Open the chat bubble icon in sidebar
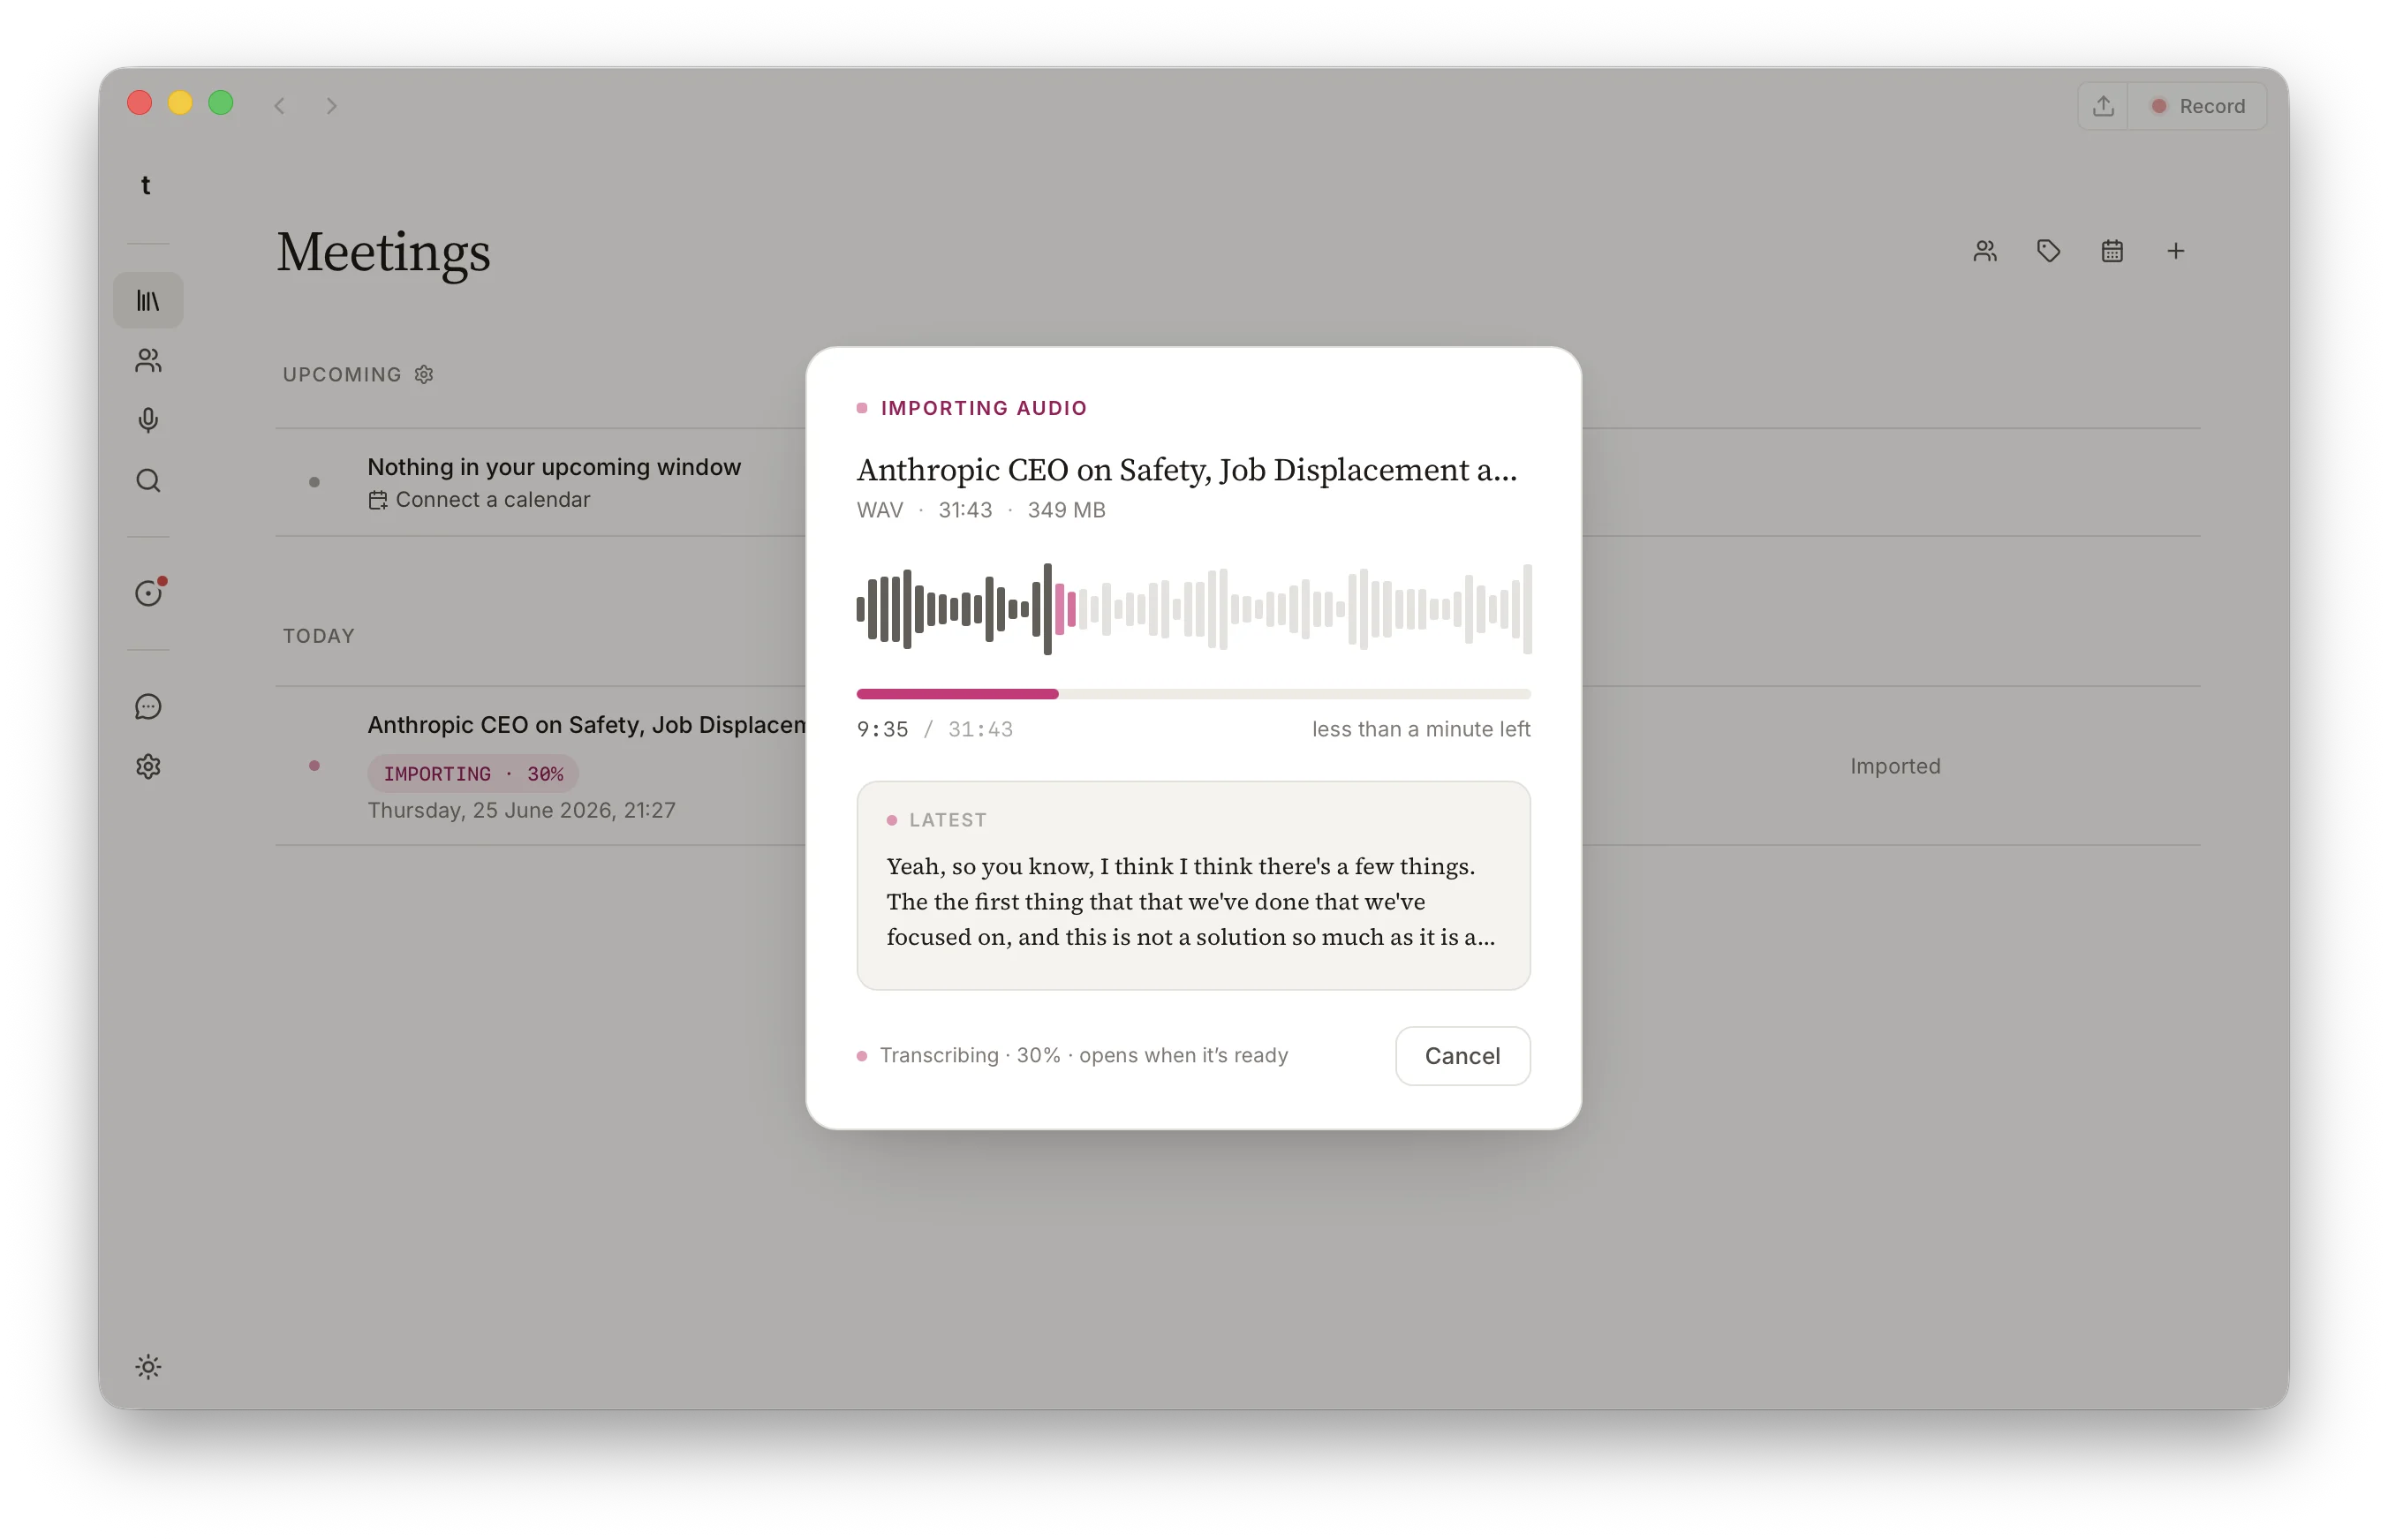Image resolution: width=2388 pixels, height=1540 pixels. pos(148,707)
